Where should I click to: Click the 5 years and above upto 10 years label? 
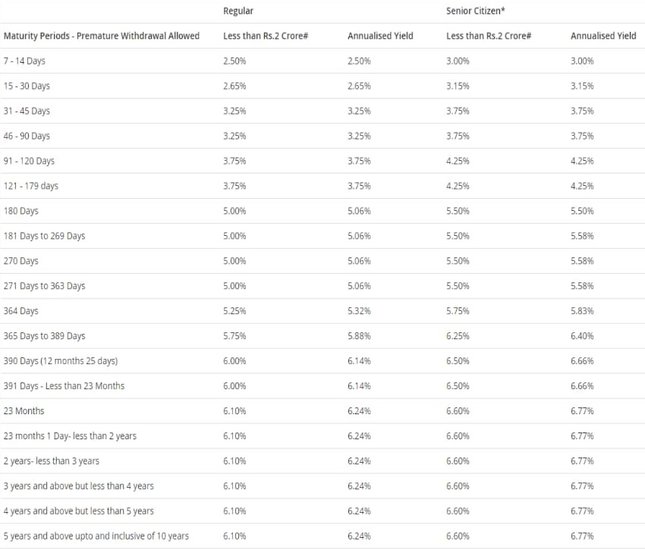(x=96, y=536)
